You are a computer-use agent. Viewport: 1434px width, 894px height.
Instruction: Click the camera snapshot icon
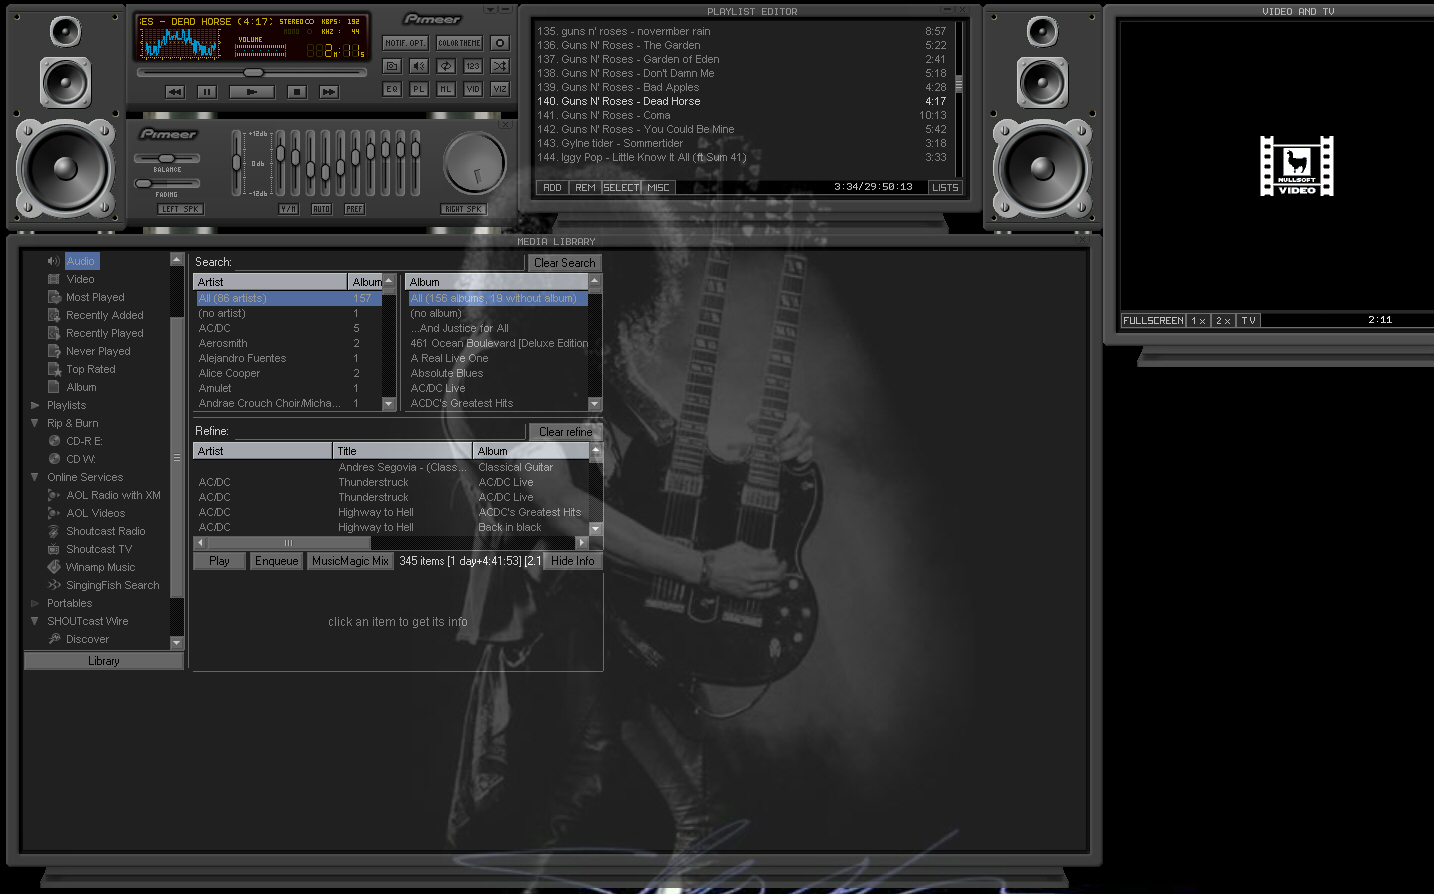coord(392,66)
